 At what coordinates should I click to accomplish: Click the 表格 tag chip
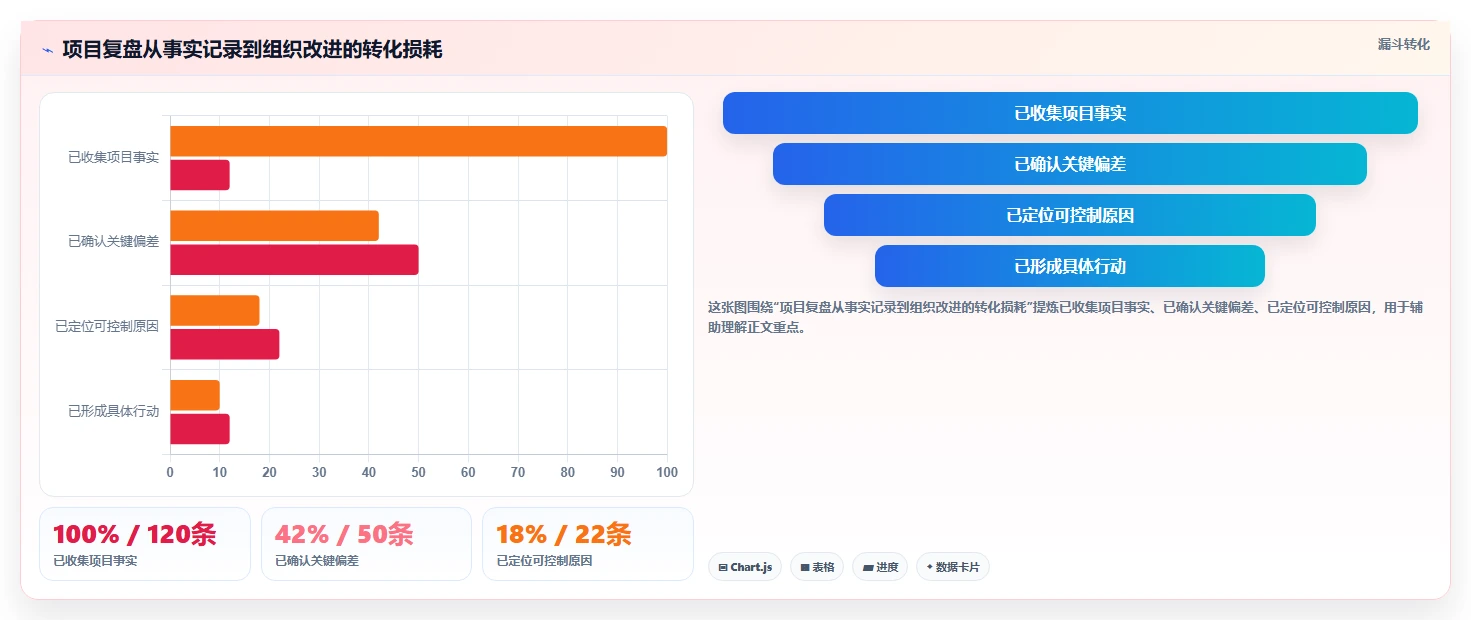point(817,567)
